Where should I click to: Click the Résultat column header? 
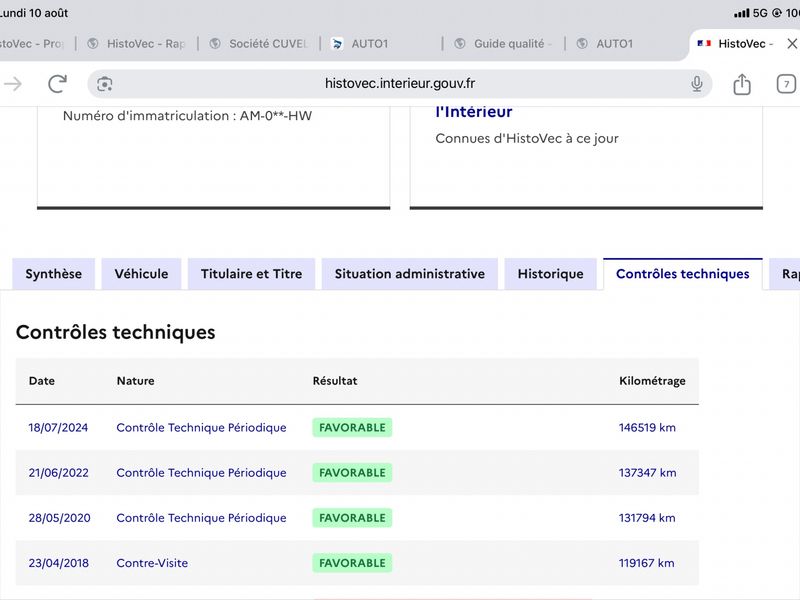(x=335, y=381)
